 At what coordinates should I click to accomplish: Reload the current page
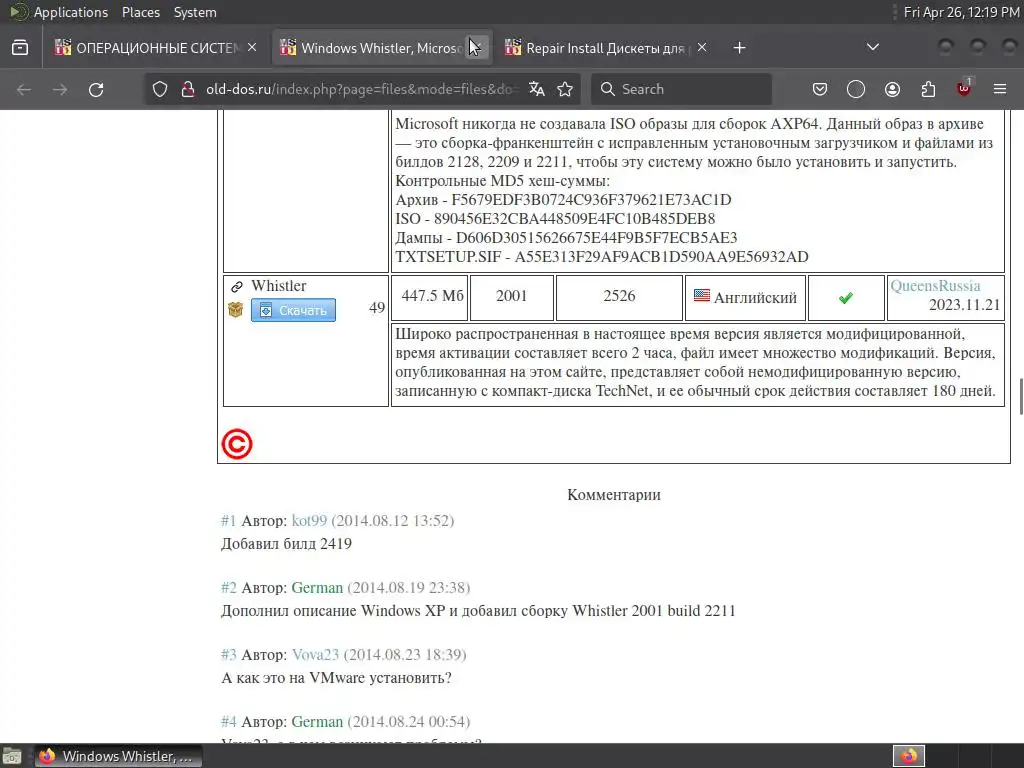coord(96,89)
